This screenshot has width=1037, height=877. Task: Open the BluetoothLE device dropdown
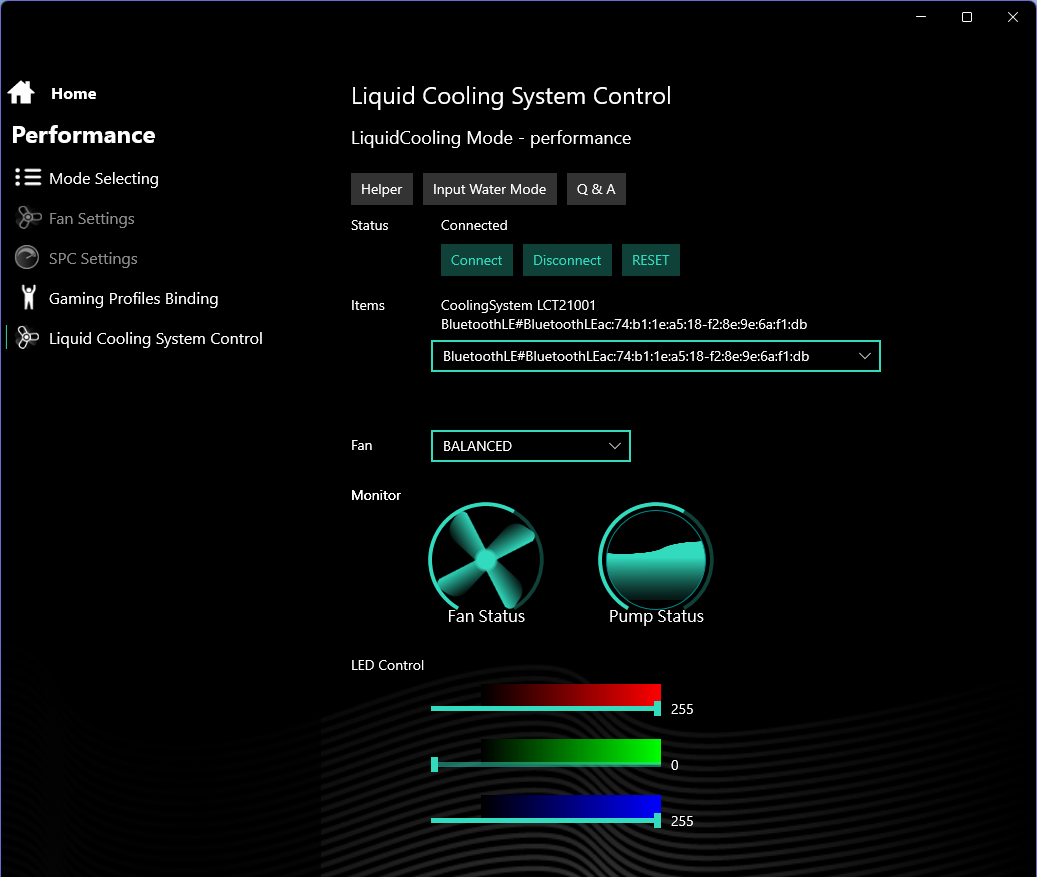(655, 356)
